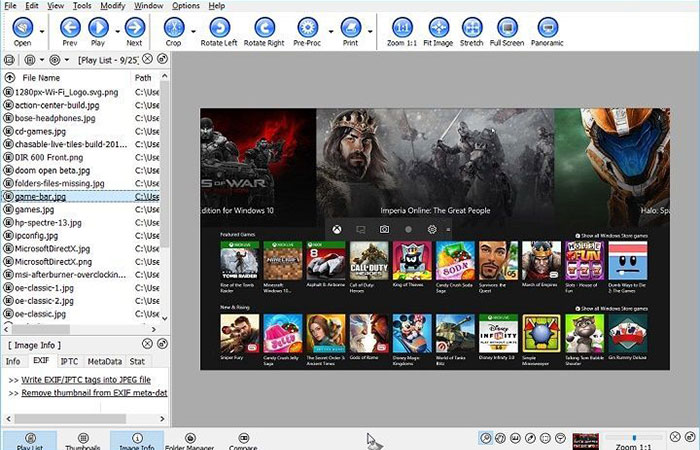Image resolution: width=700 pixels, height=450 pixels.
Task: Sort by the File Name column header
Action: [41, 78]
